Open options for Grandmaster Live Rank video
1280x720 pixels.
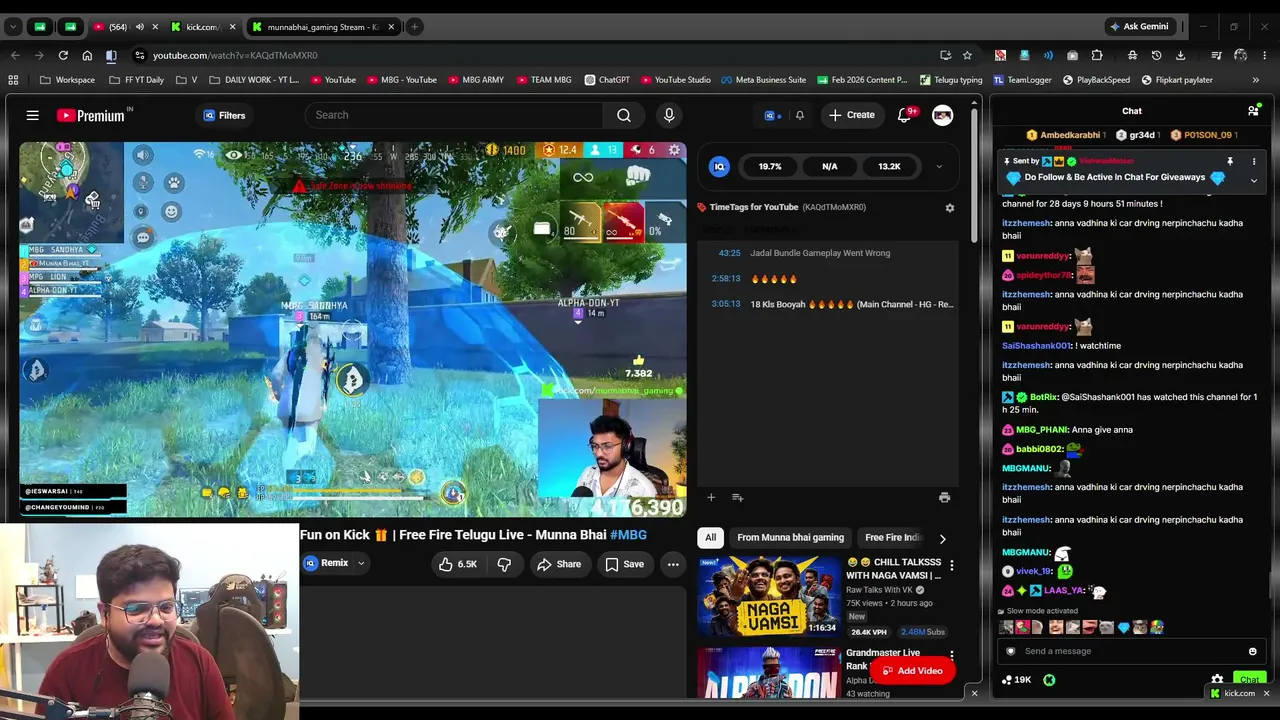[951, 656]
